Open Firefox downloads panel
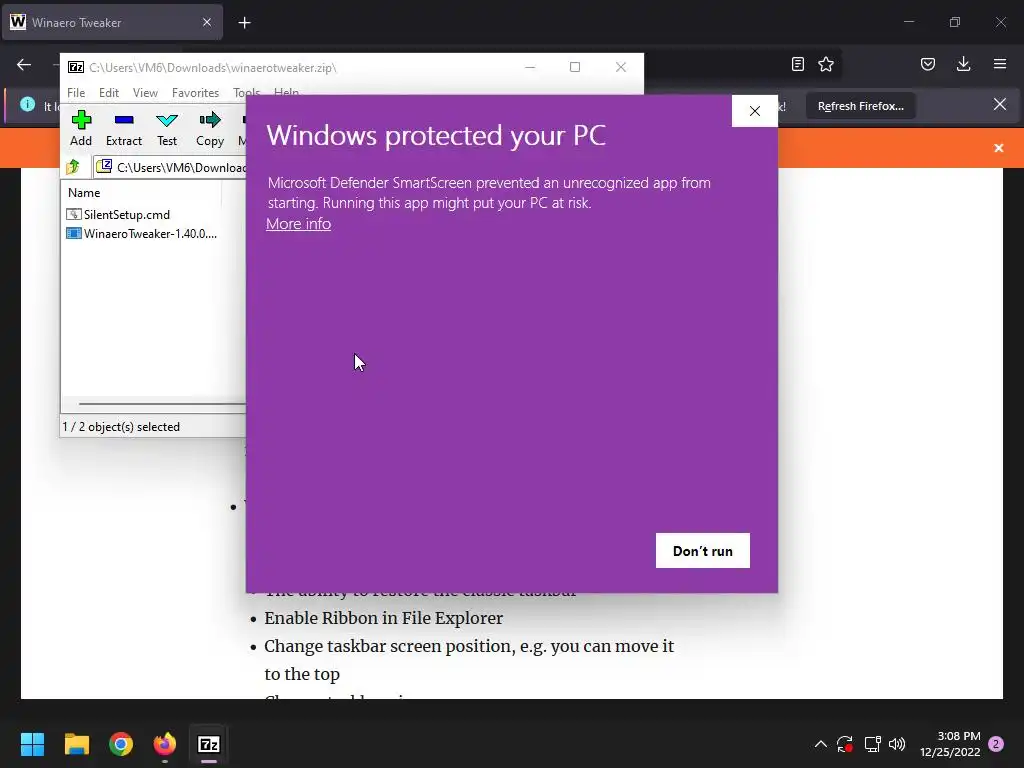The height and width of the screenshot is (768, 1024). (x=963, y=64)
